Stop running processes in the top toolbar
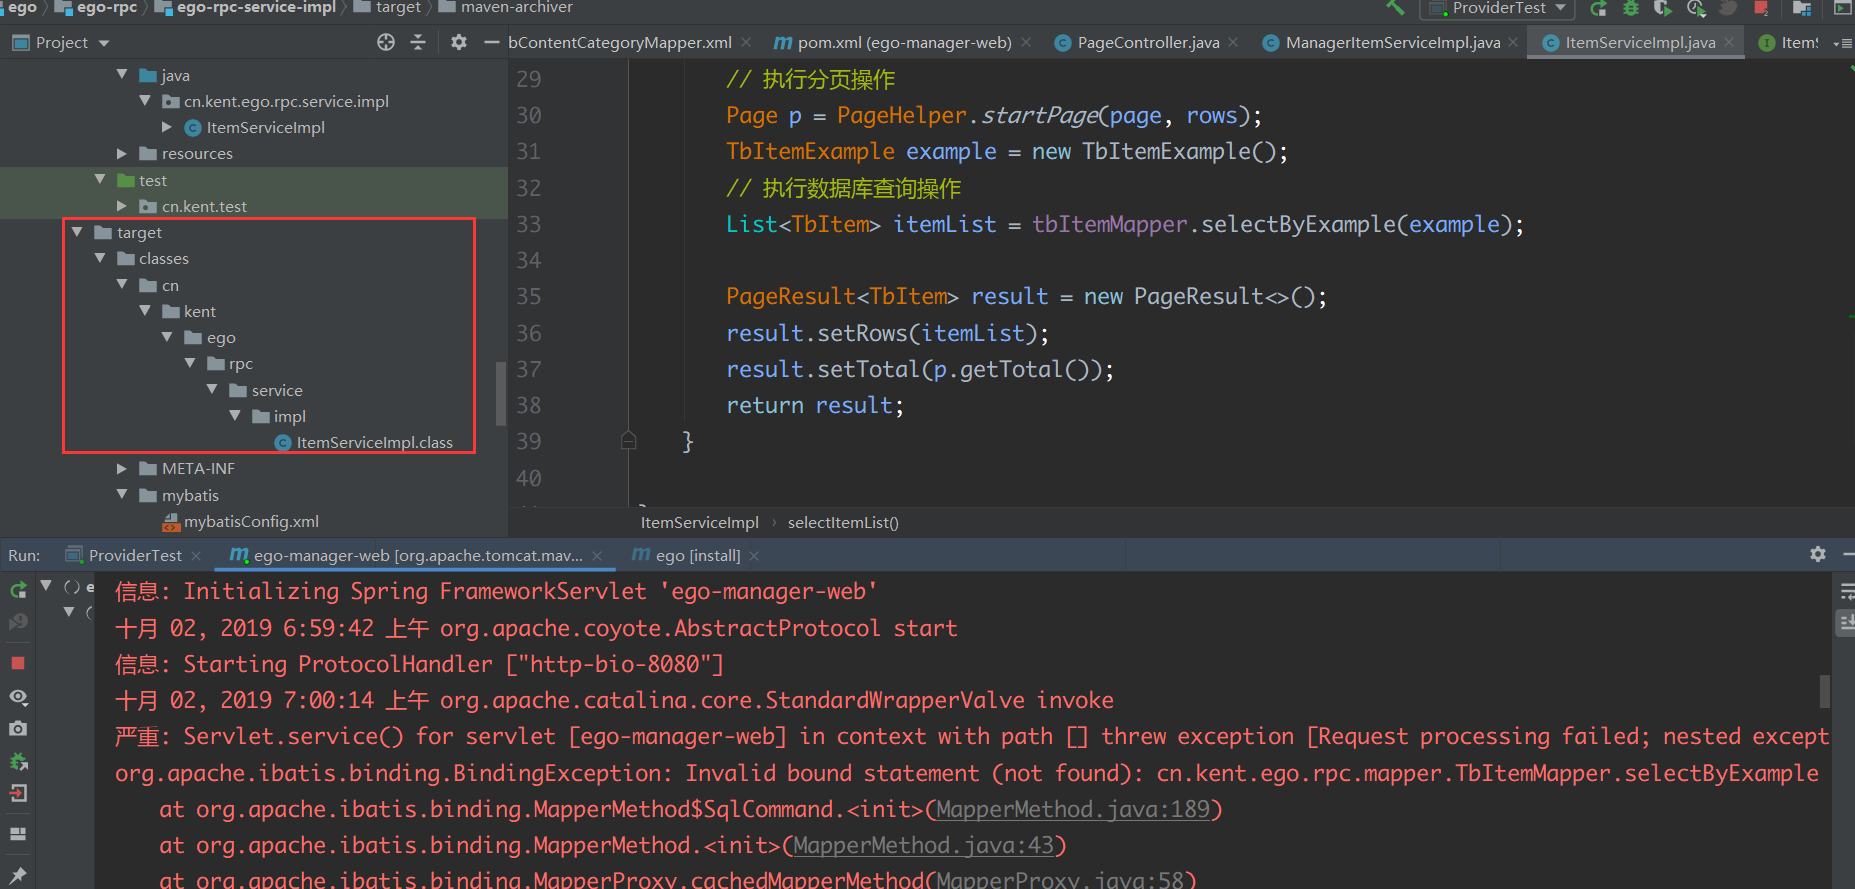1855x889 pixels. pyautogui.click(x=1761, y=8)
